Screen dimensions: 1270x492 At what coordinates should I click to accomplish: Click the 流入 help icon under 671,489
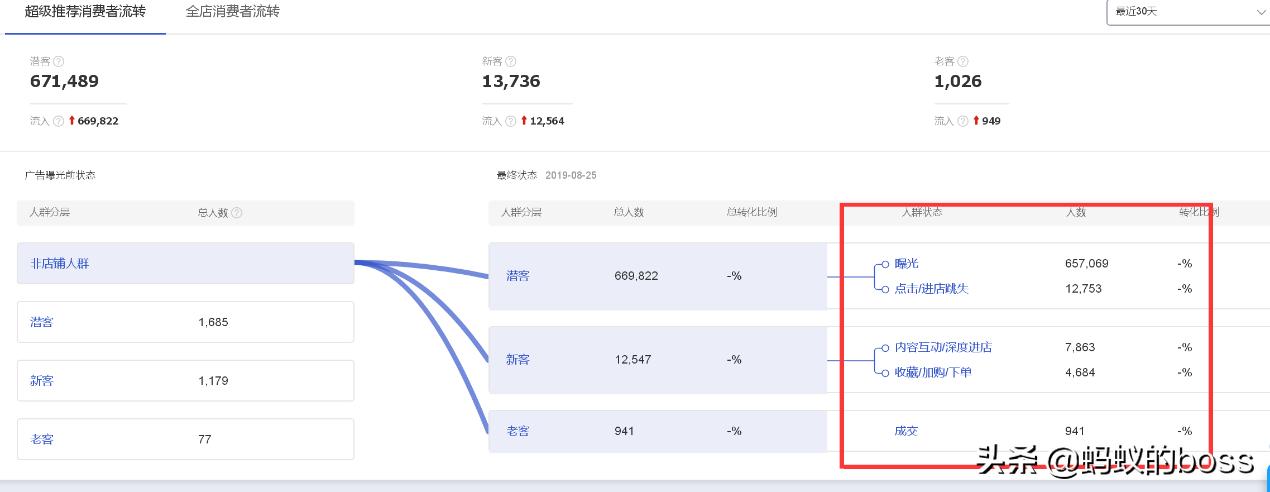pyautogui.click(x=58, y=121)
